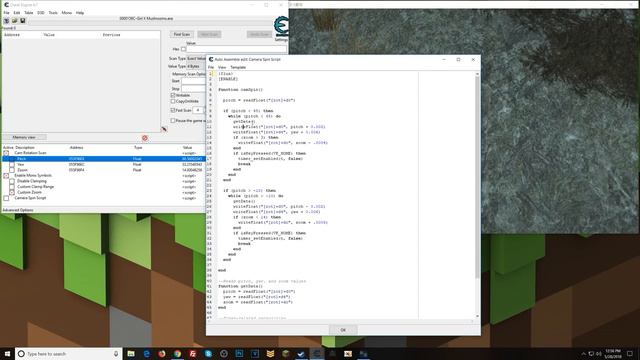Toggle Disable Clamping script checkbox

click(x=12, y=181)
